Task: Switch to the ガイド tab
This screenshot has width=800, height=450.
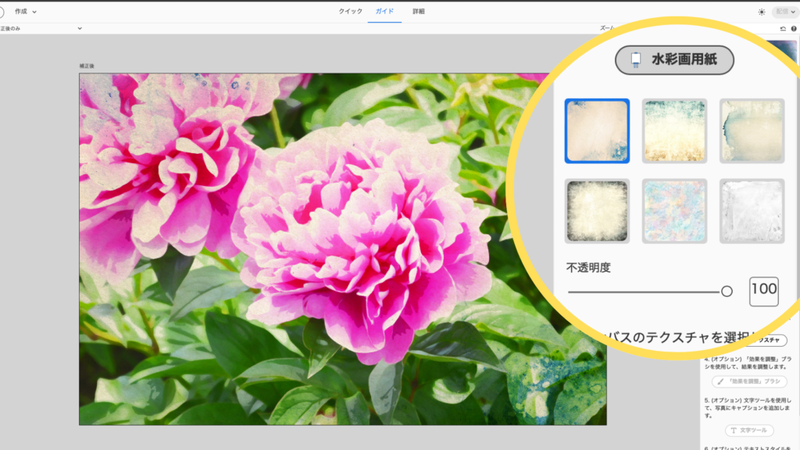Action: click(x=385, y=11)
